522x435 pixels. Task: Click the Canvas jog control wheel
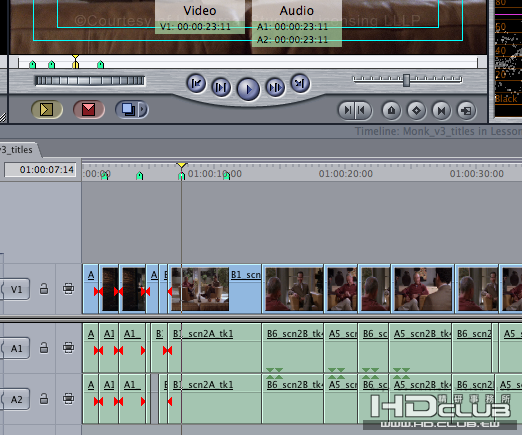click(90, 80)
